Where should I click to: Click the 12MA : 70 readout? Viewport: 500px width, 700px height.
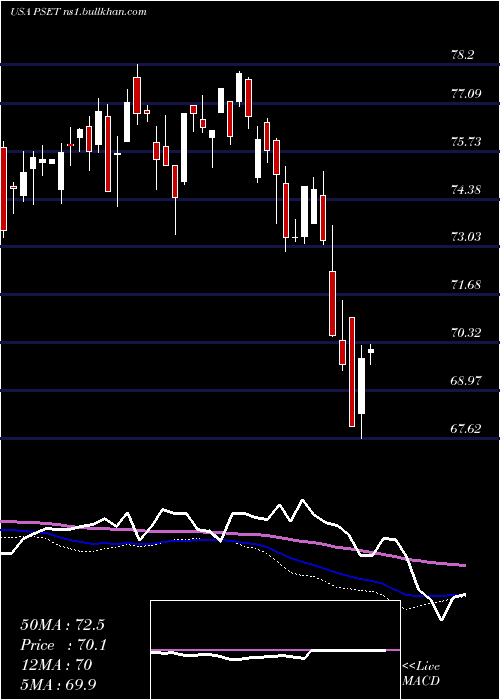[x=56, y=665]
